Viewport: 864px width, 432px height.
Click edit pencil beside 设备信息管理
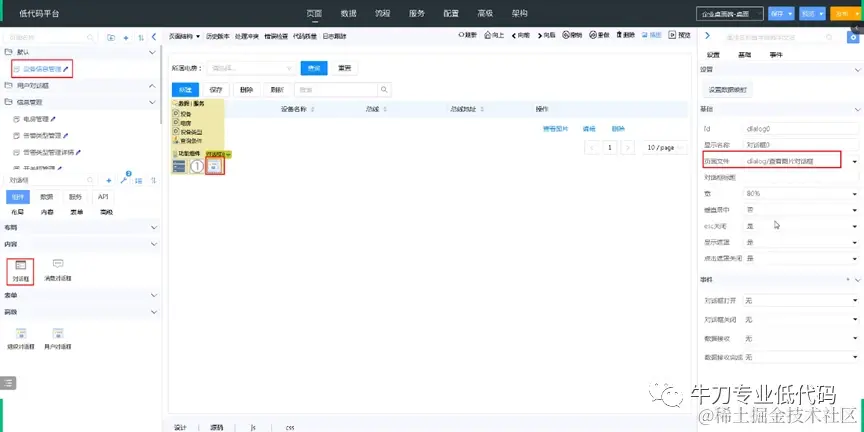[66, 69]
